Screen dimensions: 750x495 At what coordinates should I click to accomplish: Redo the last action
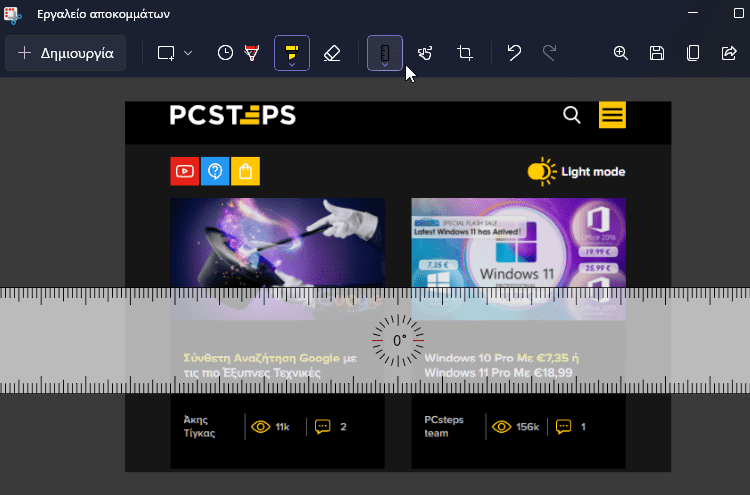click(x=549, y=53)
